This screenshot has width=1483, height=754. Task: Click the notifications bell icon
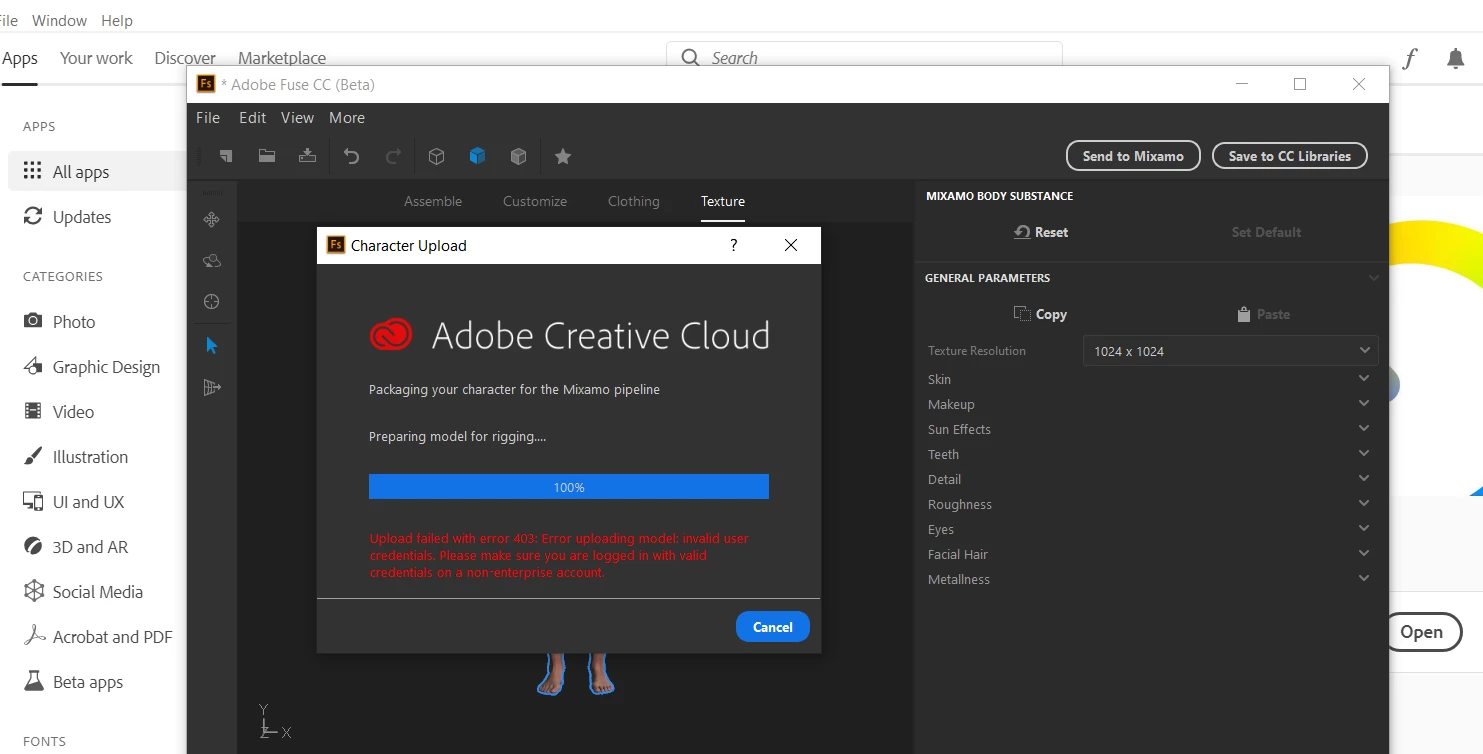pos(1456,59)
